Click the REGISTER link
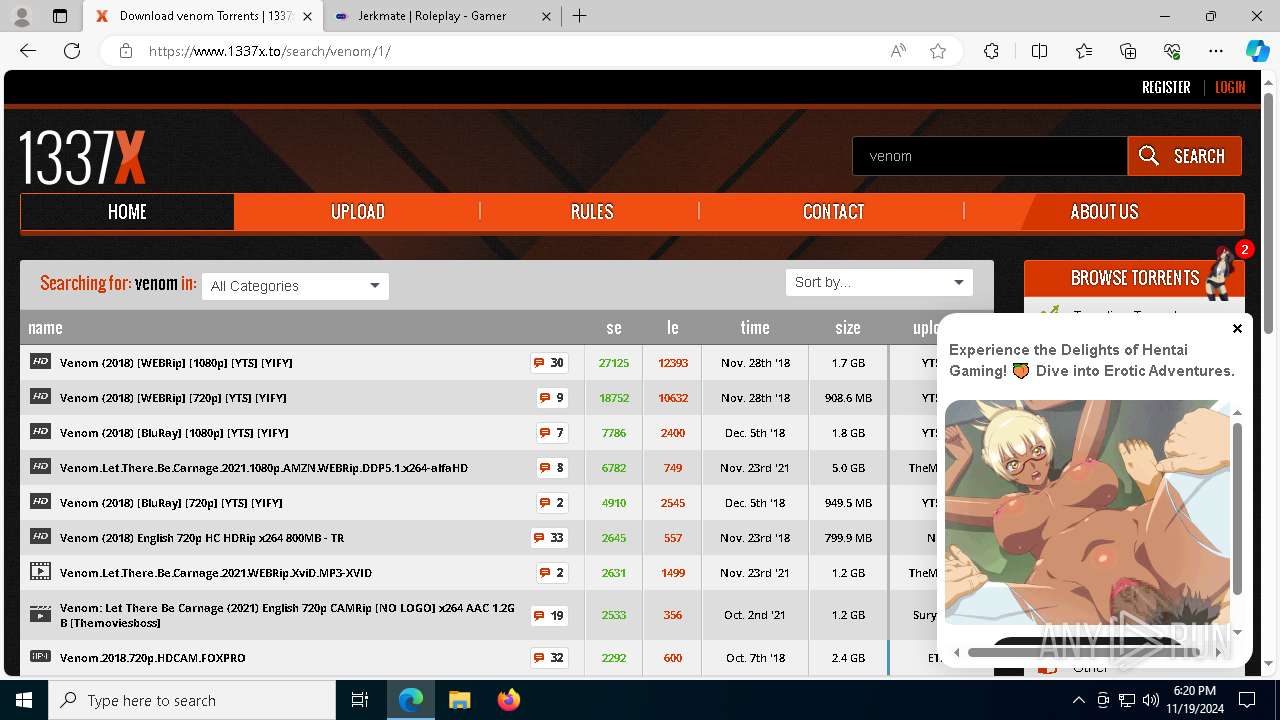1280x720 pixels. point(1166,88)
